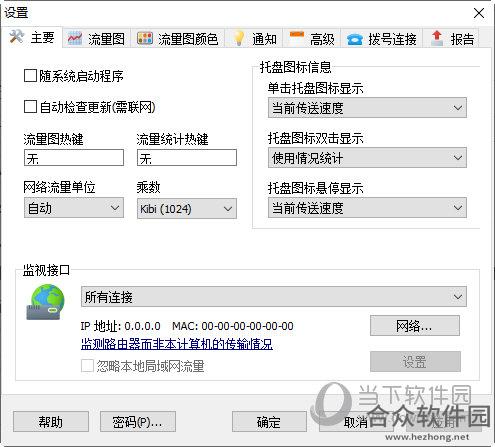Confirm with the 确定 button
This screenshot has width=495, height=447.
click(x=269, y=422)
